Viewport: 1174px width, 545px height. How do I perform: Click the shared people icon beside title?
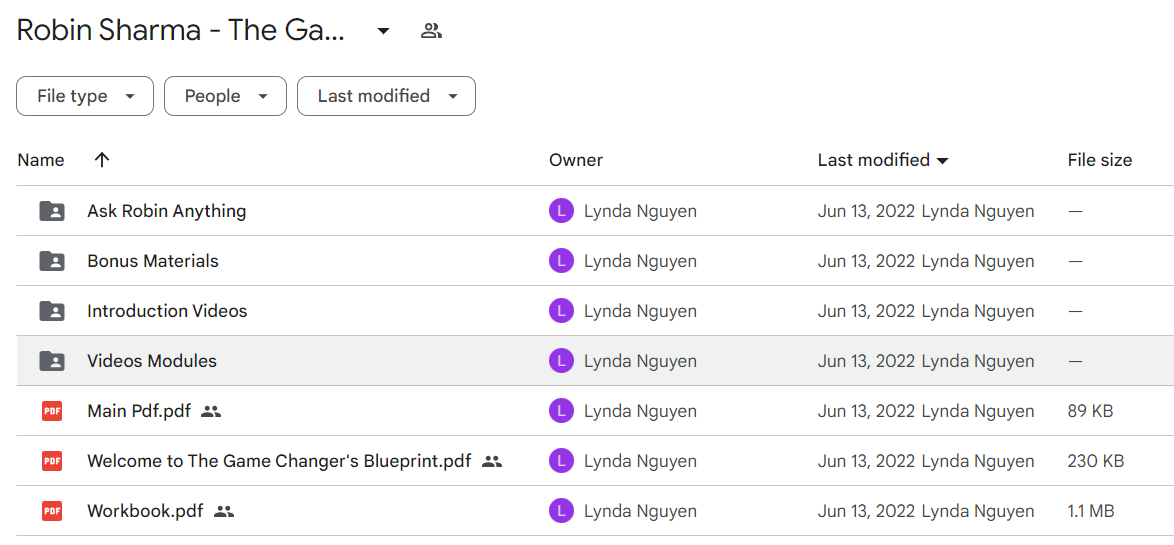[431, 31]
